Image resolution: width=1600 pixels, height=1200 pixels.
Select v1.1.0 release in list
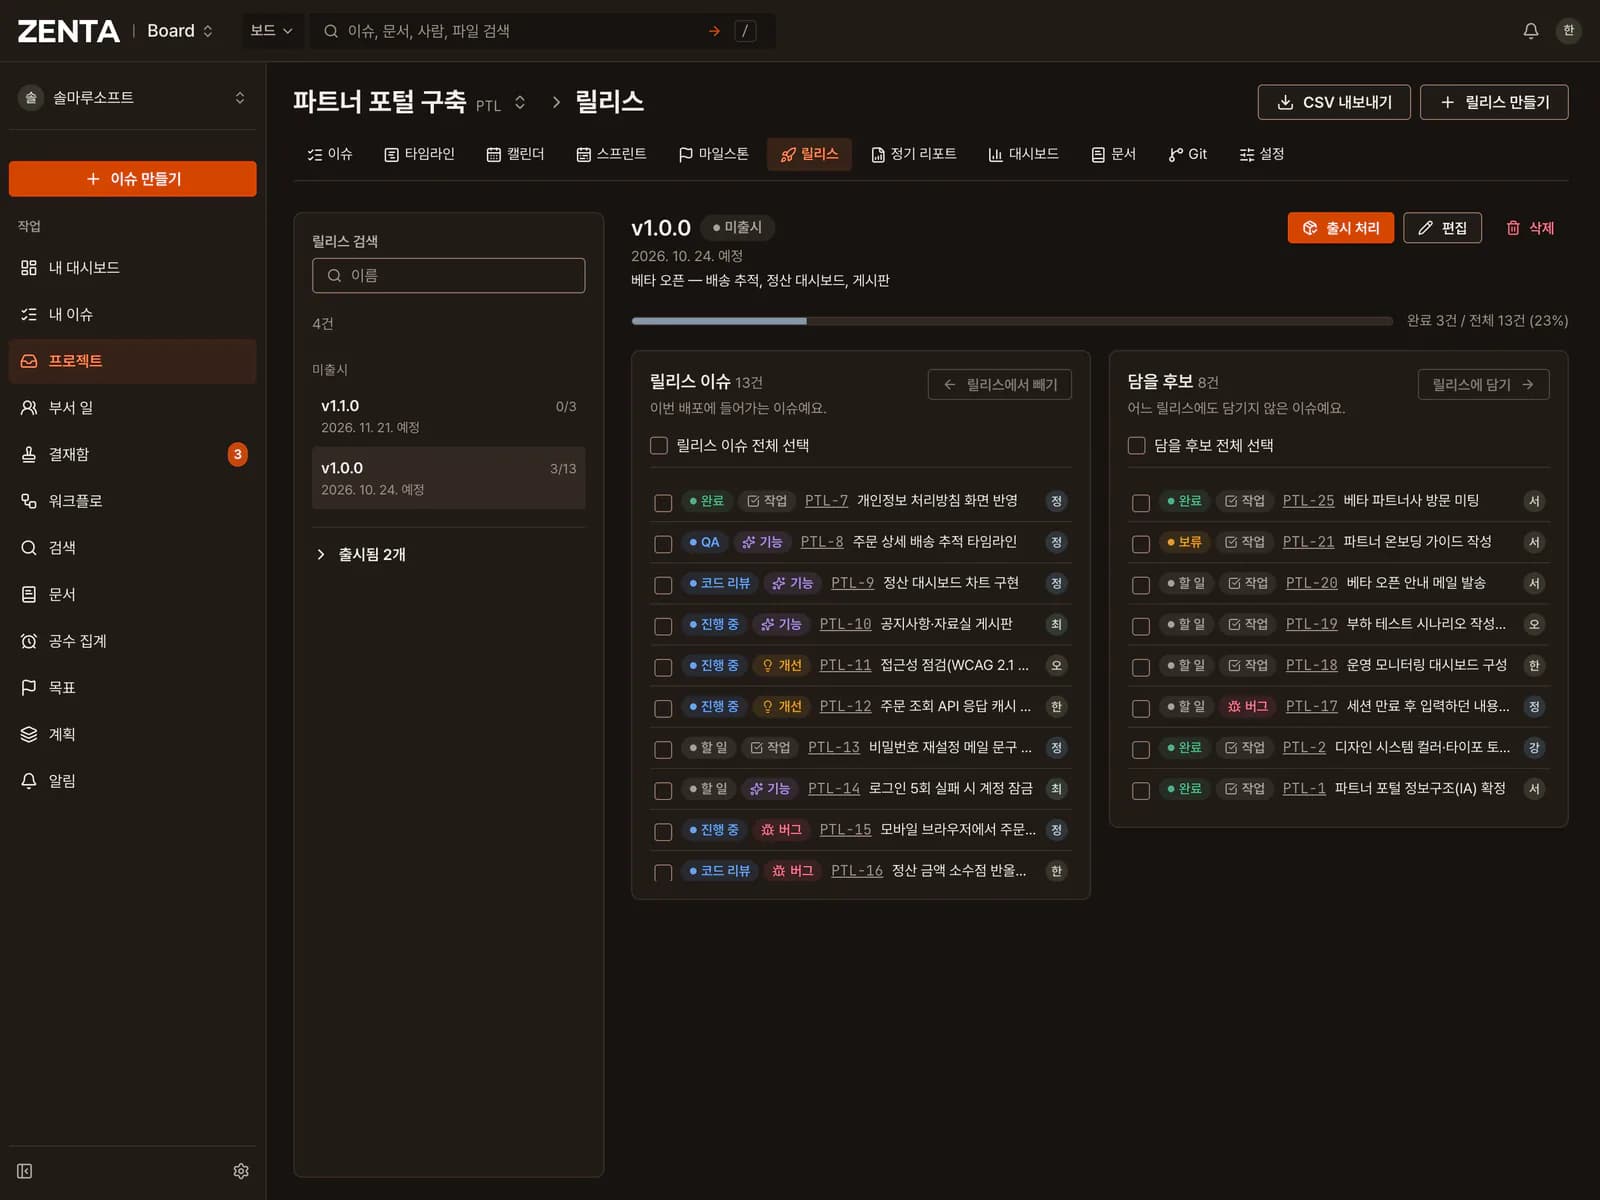pyautogui.click(x=449, y=416)
